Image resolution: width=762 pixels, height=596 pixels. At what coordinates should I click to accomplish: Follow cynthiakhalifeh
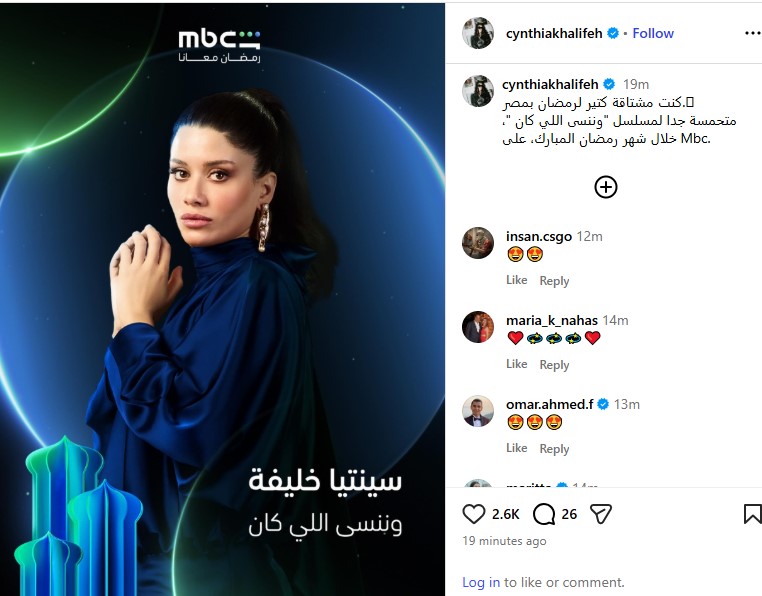[653, 34]
